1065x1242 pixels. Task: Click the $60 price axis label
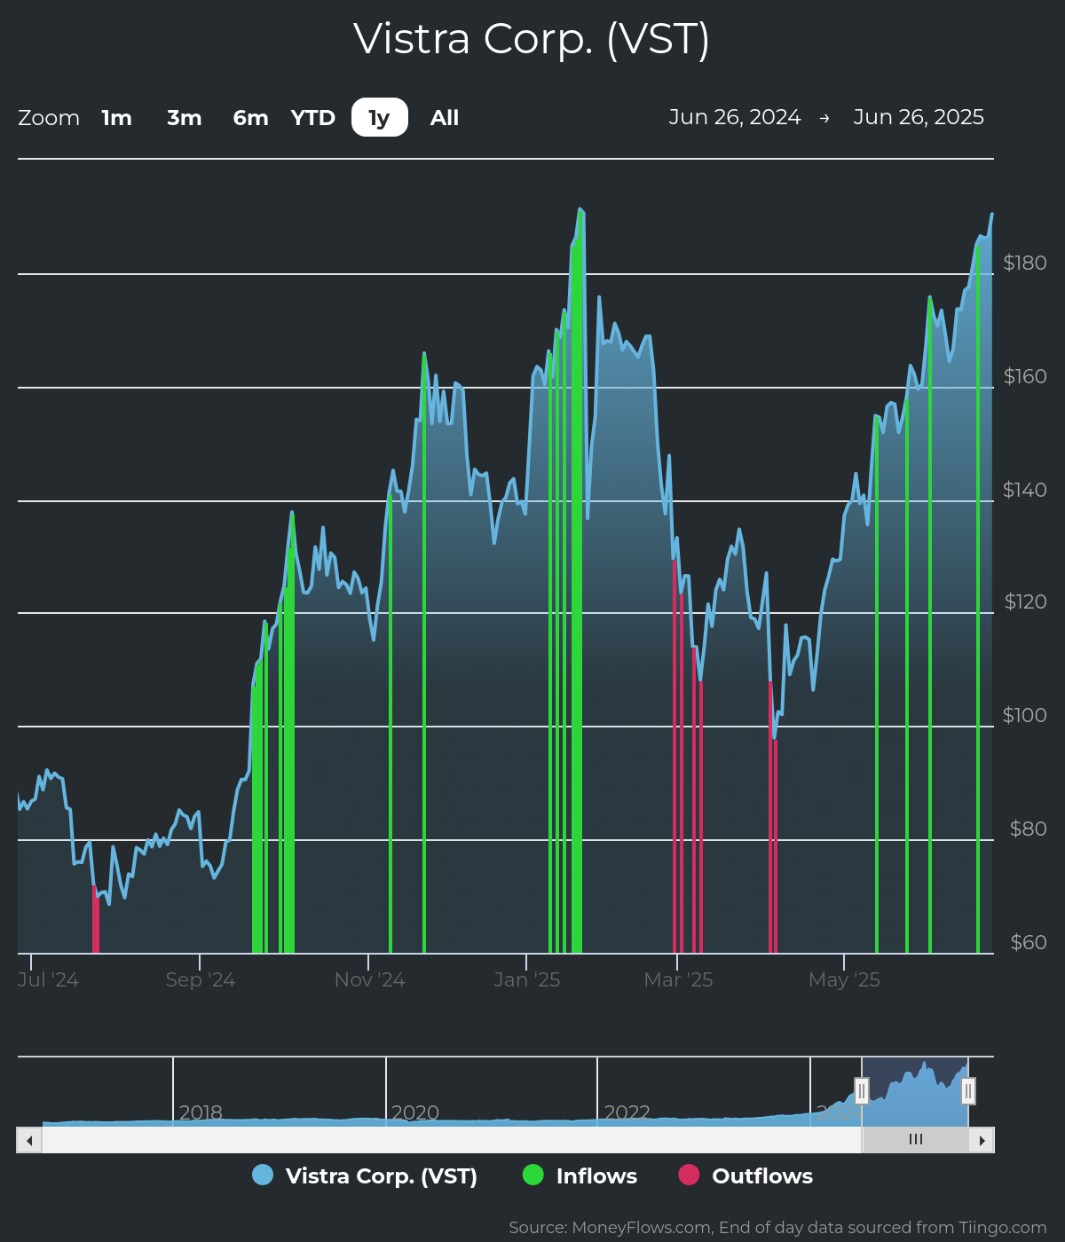(x=1029, y=942)
